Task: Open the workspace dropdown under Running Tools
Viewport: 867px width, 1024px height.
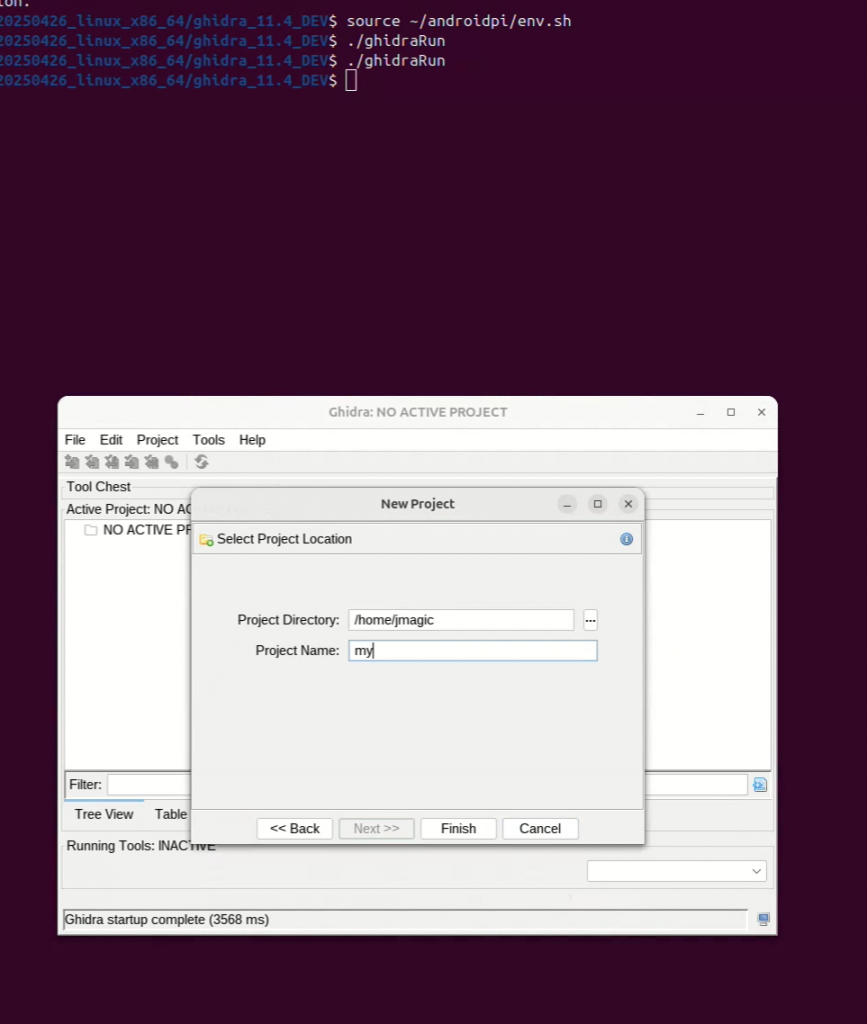Action: tap(676, 871)
